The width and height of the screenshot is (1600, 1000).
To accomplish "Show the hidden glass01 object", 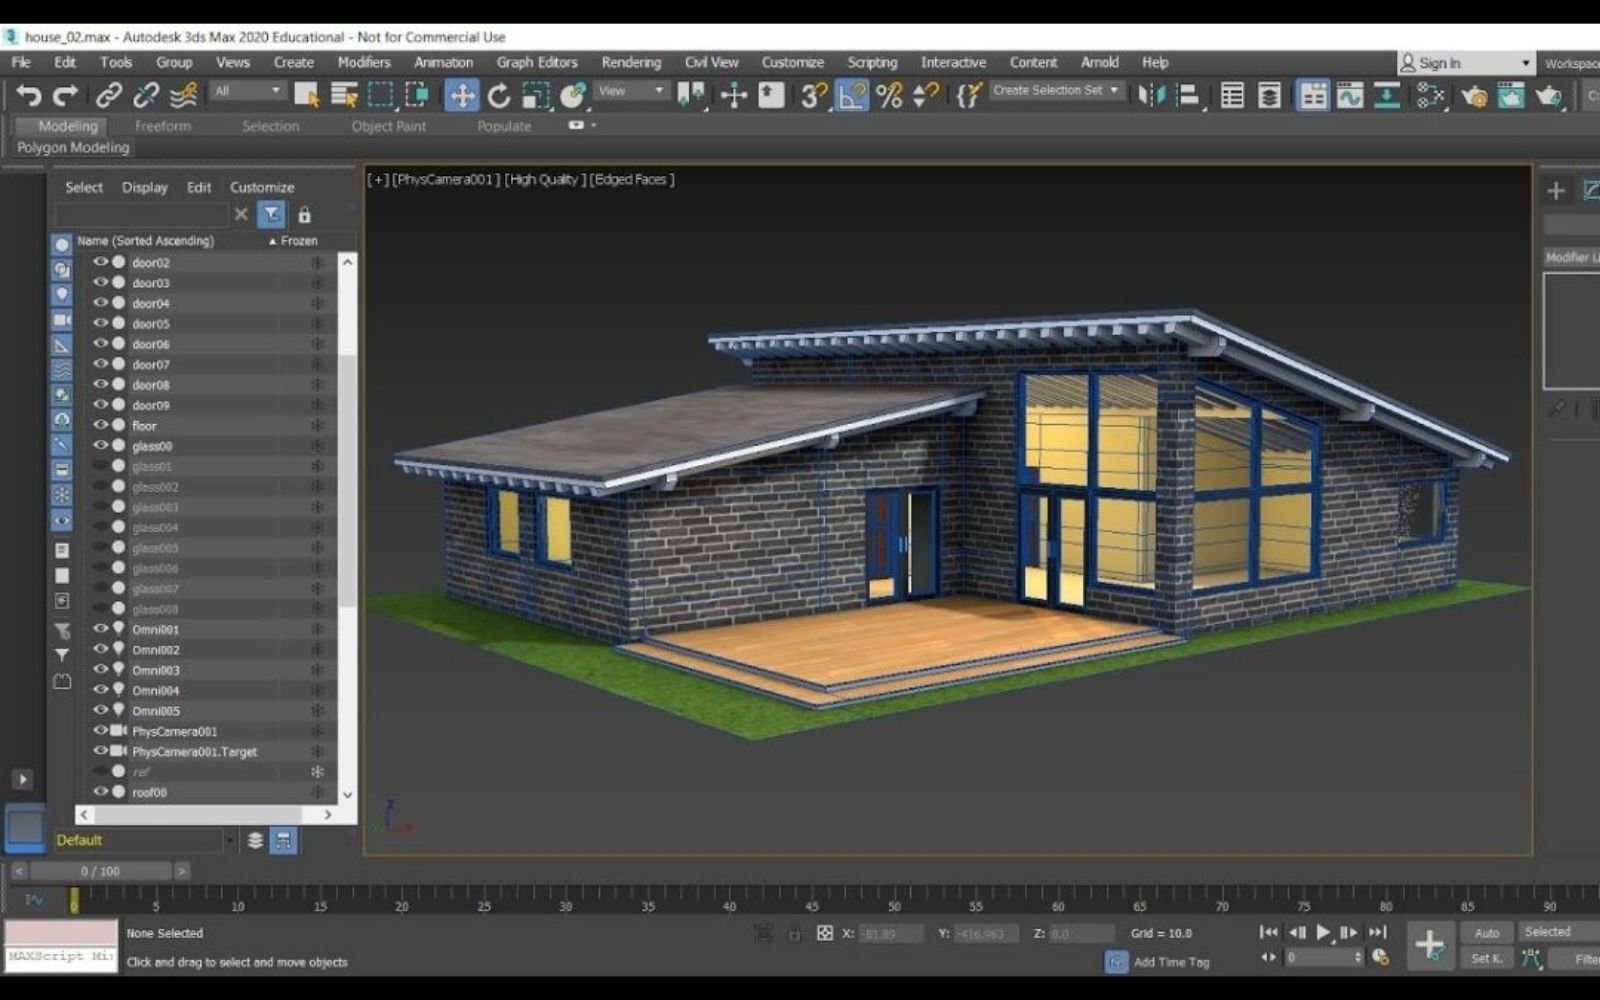I will click(x=100, y=467).
